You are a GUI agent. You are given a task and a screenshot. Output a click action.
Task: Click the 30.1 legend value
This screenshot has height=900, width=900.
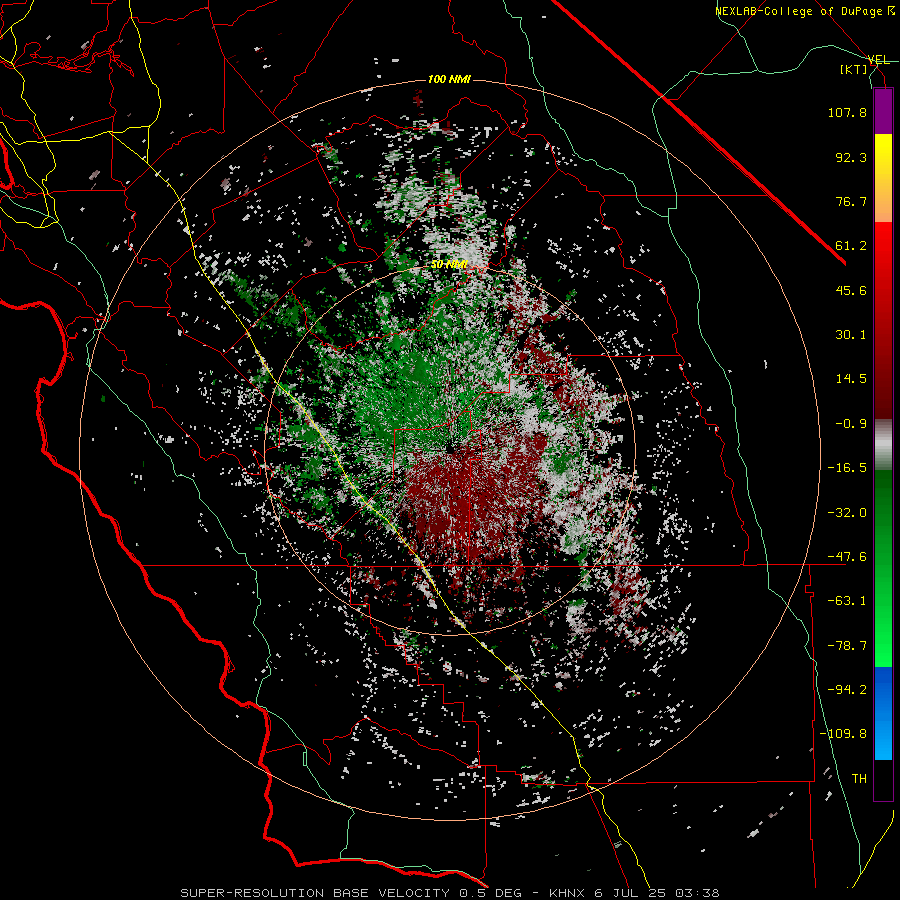851,335
